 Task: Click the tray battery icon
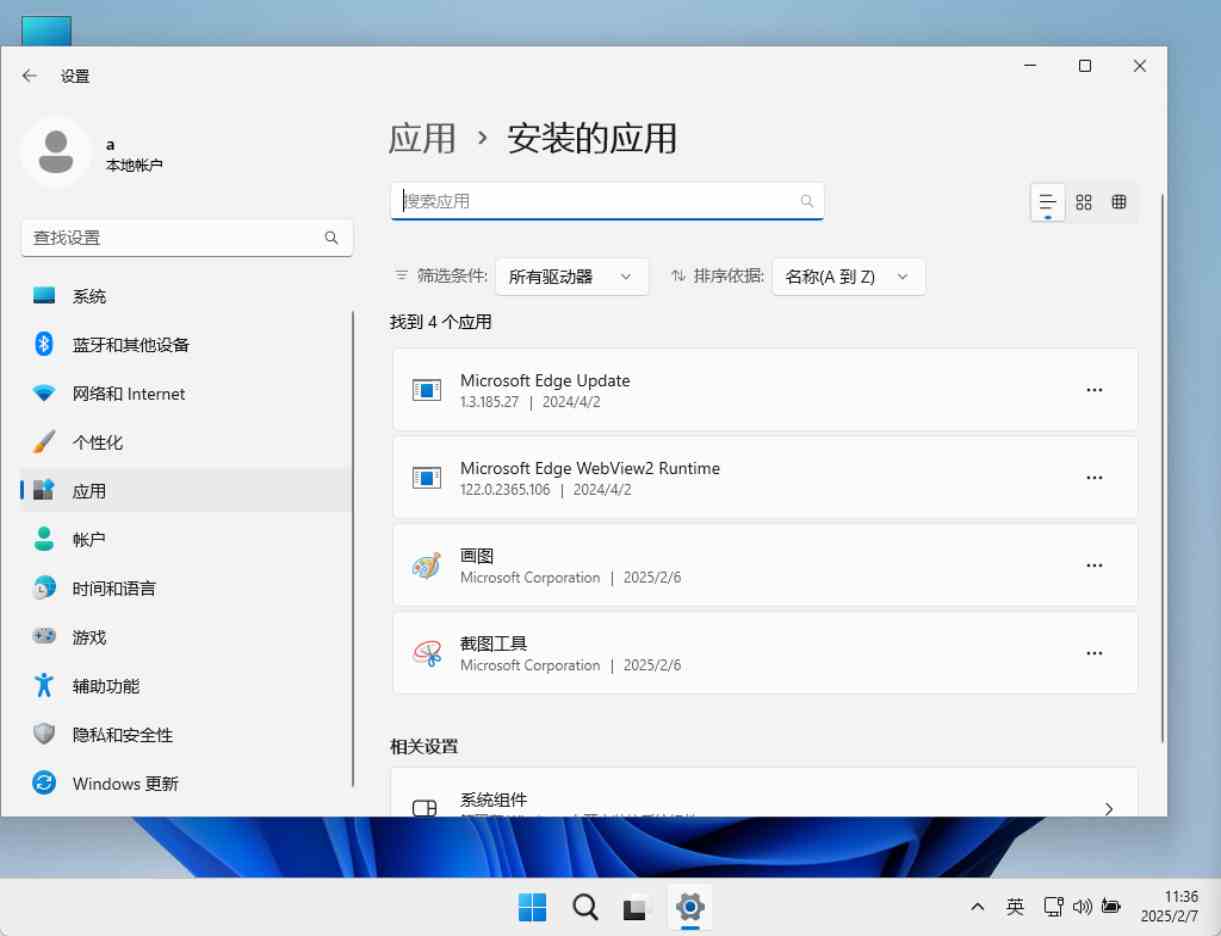pyautogui.click(x=1111, y=907)
